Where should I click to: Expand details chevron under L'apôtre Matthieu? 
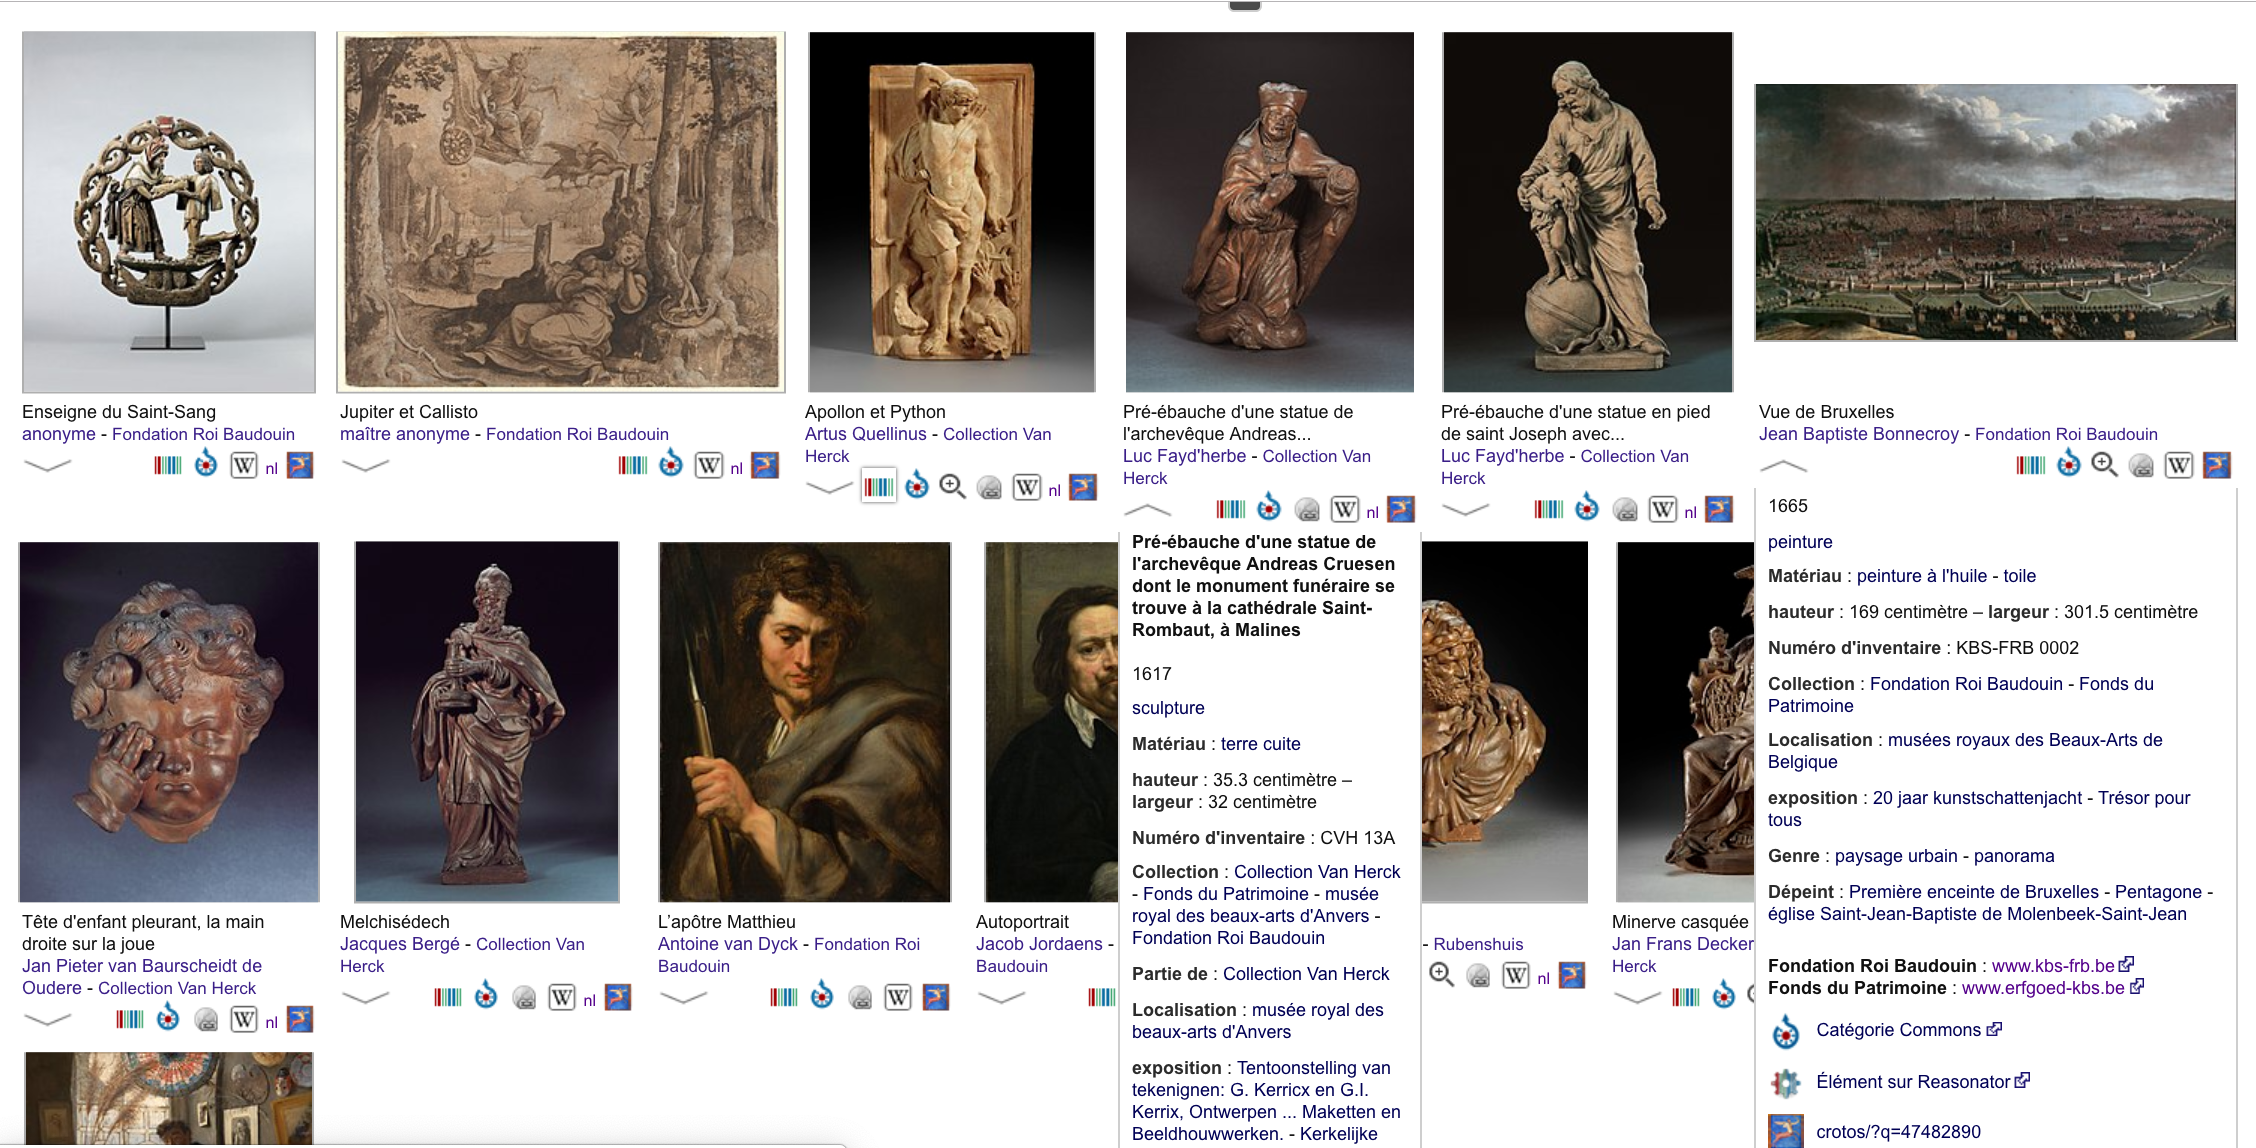coord(683,997)
